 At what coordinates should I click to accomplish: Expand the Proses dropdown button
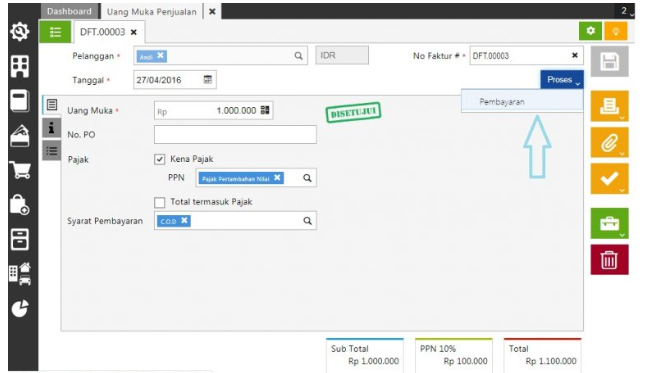click(x=562, y=80)
